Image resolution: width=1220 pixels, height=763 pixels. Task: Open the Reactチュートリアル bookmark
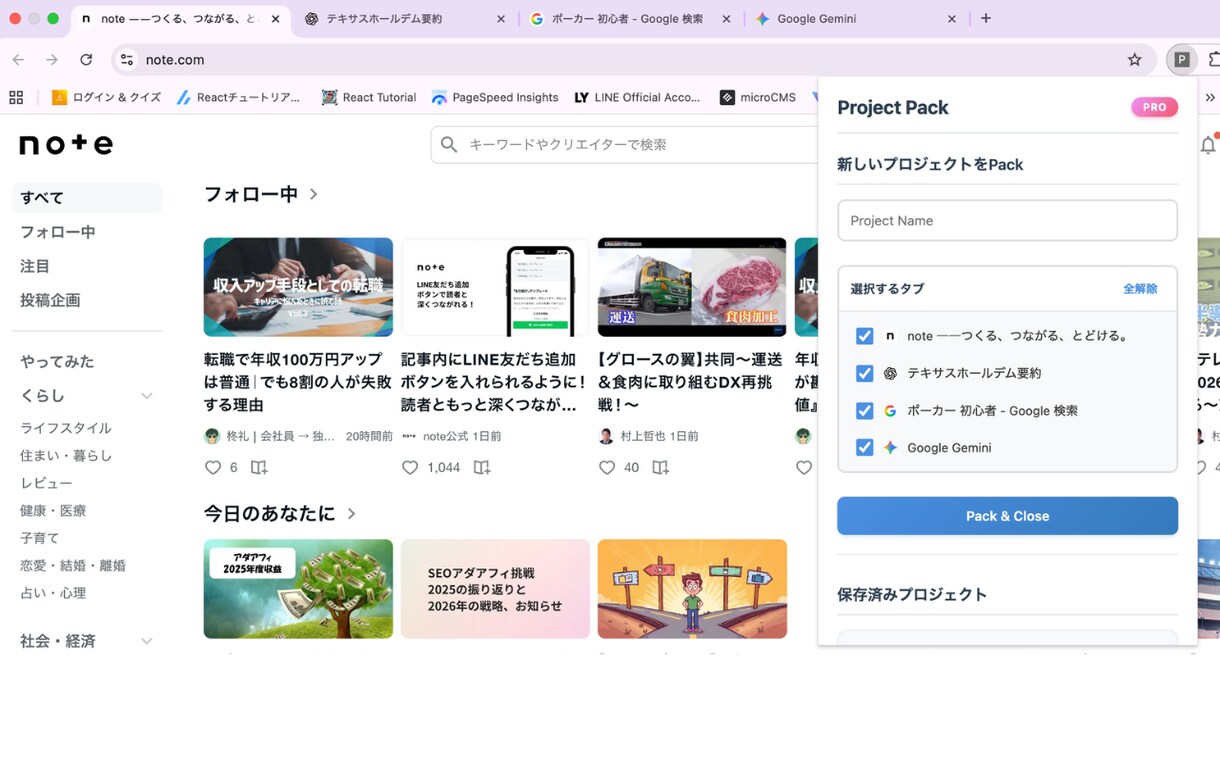point(238,97)
